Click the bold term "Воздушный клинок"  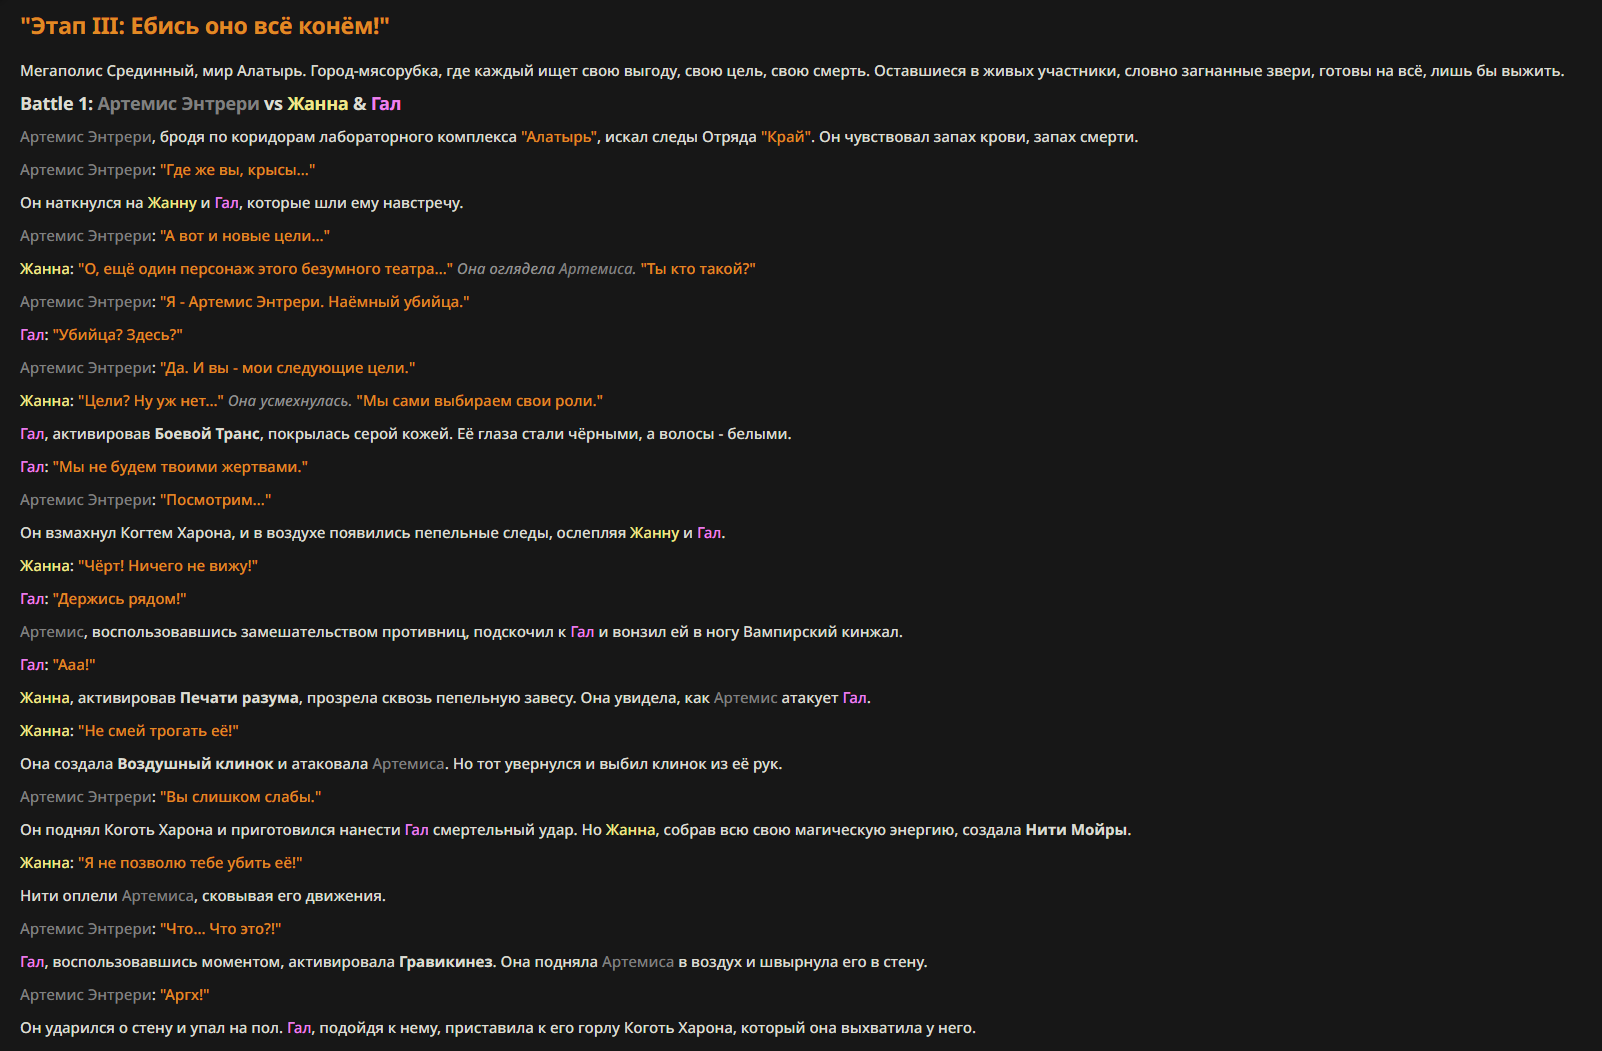[x=195, y=764]
